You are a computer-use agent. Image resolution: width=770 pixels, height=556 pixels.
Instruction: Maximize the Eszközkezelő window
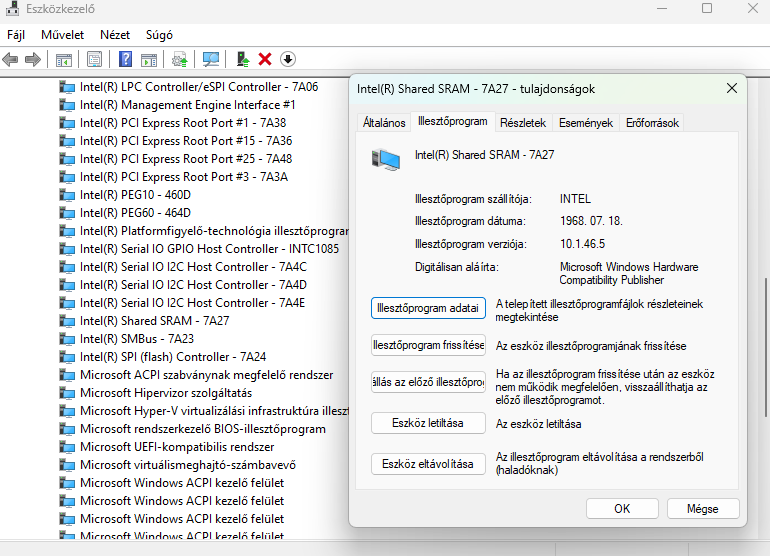[707, 8]
